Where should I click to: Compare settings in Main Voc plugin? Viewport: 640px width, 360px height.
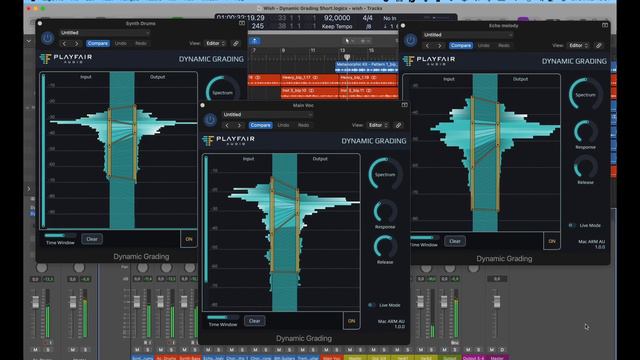[x=260, y=125]
